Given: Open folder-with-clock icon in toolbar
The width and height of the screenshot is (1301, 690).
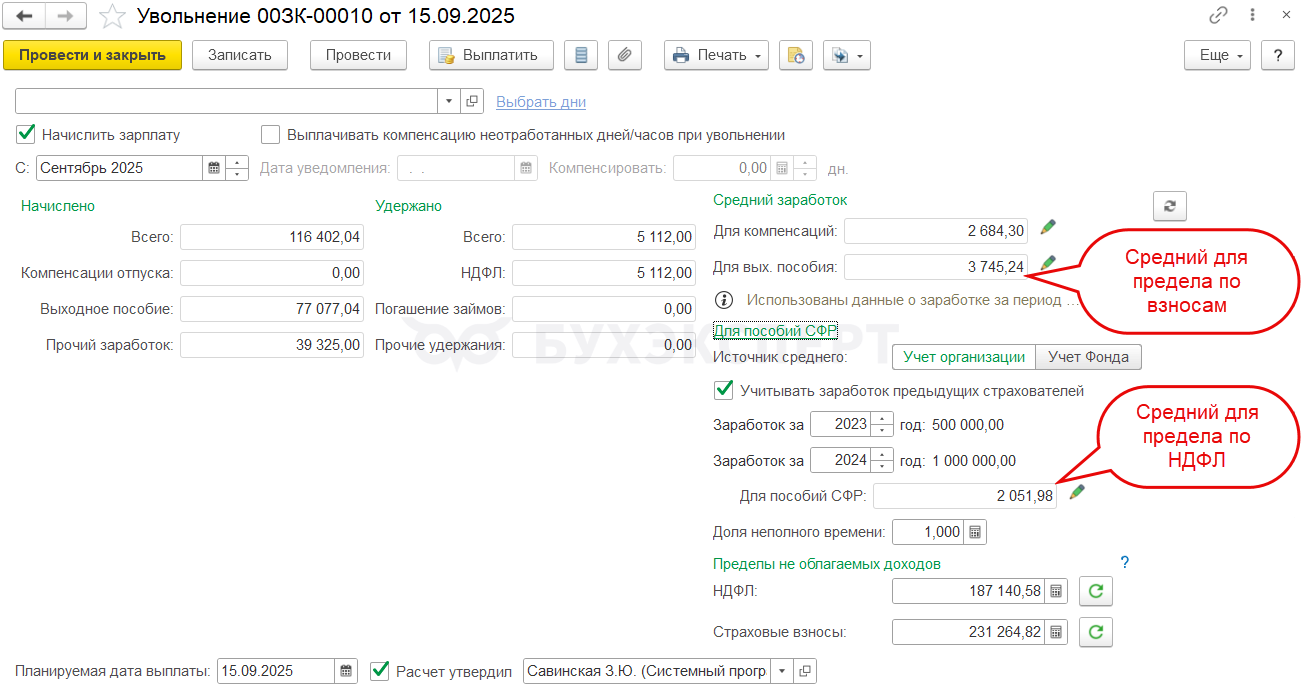Looking at the screenshot, I should [x=796, y=55].
